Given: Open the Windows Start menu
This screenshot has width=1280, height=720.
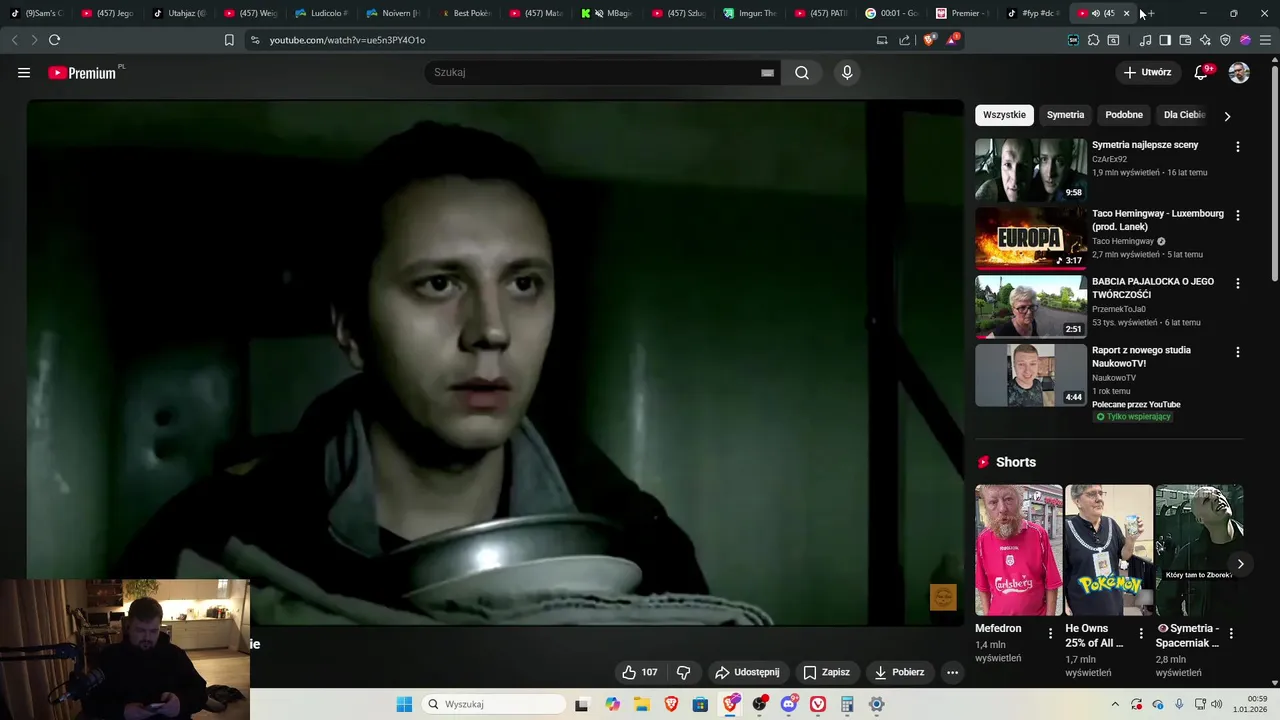Looking at the screenshot, I should coord(404,704).
